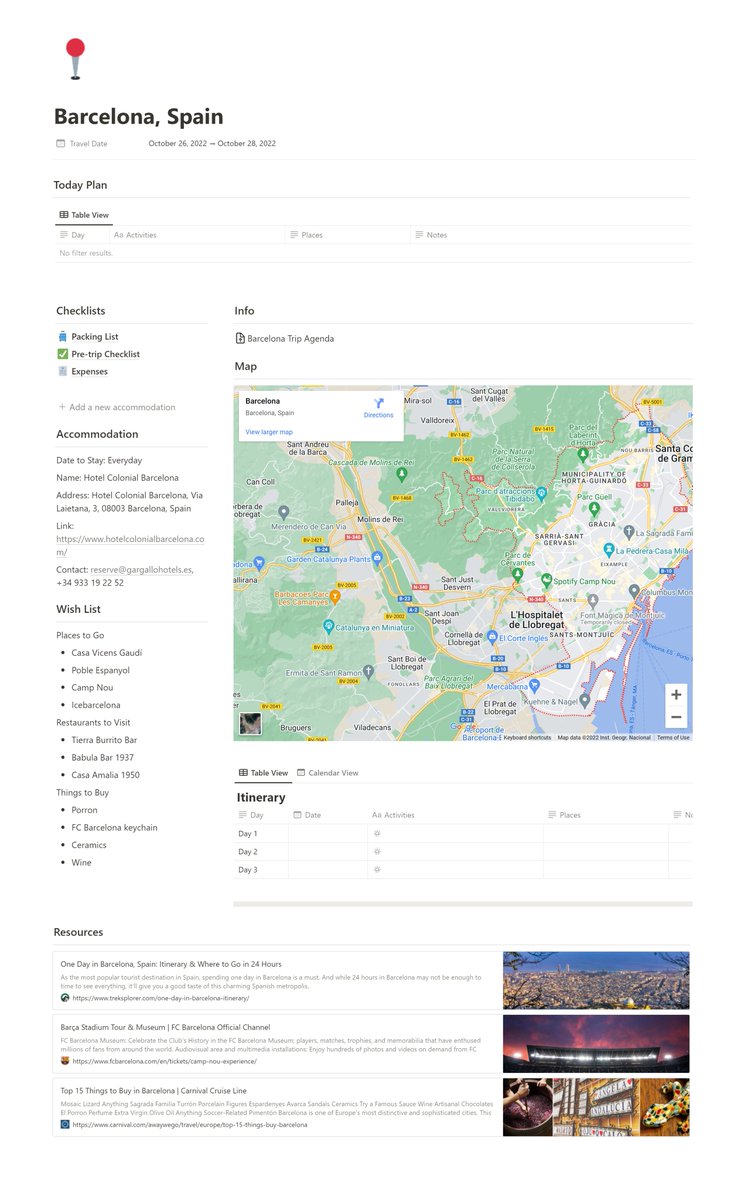748x1200 pixels.
Task: Click Tierra Burrito Bar list item
Action: [104, 740]
